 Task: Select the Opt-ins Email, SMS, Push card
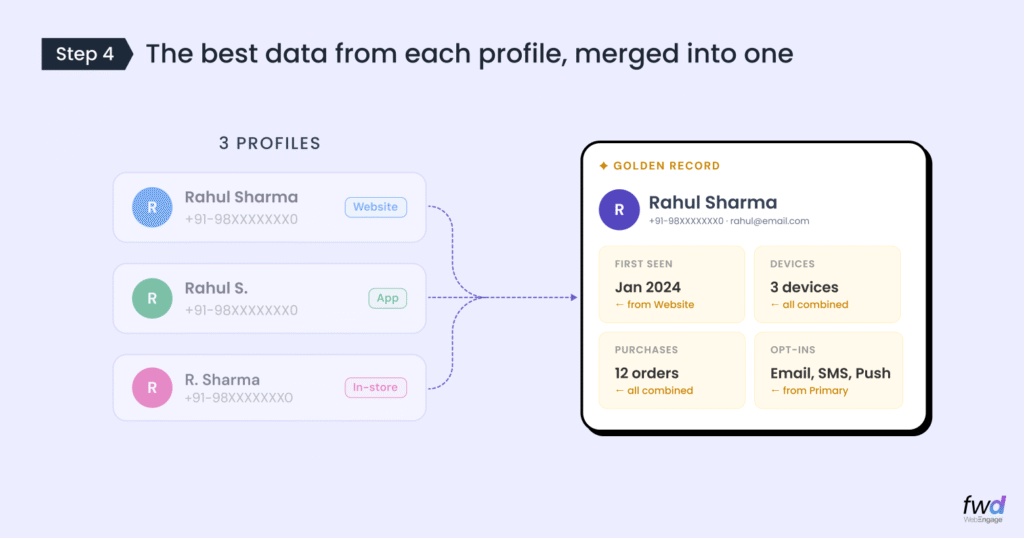pos(828,370)
